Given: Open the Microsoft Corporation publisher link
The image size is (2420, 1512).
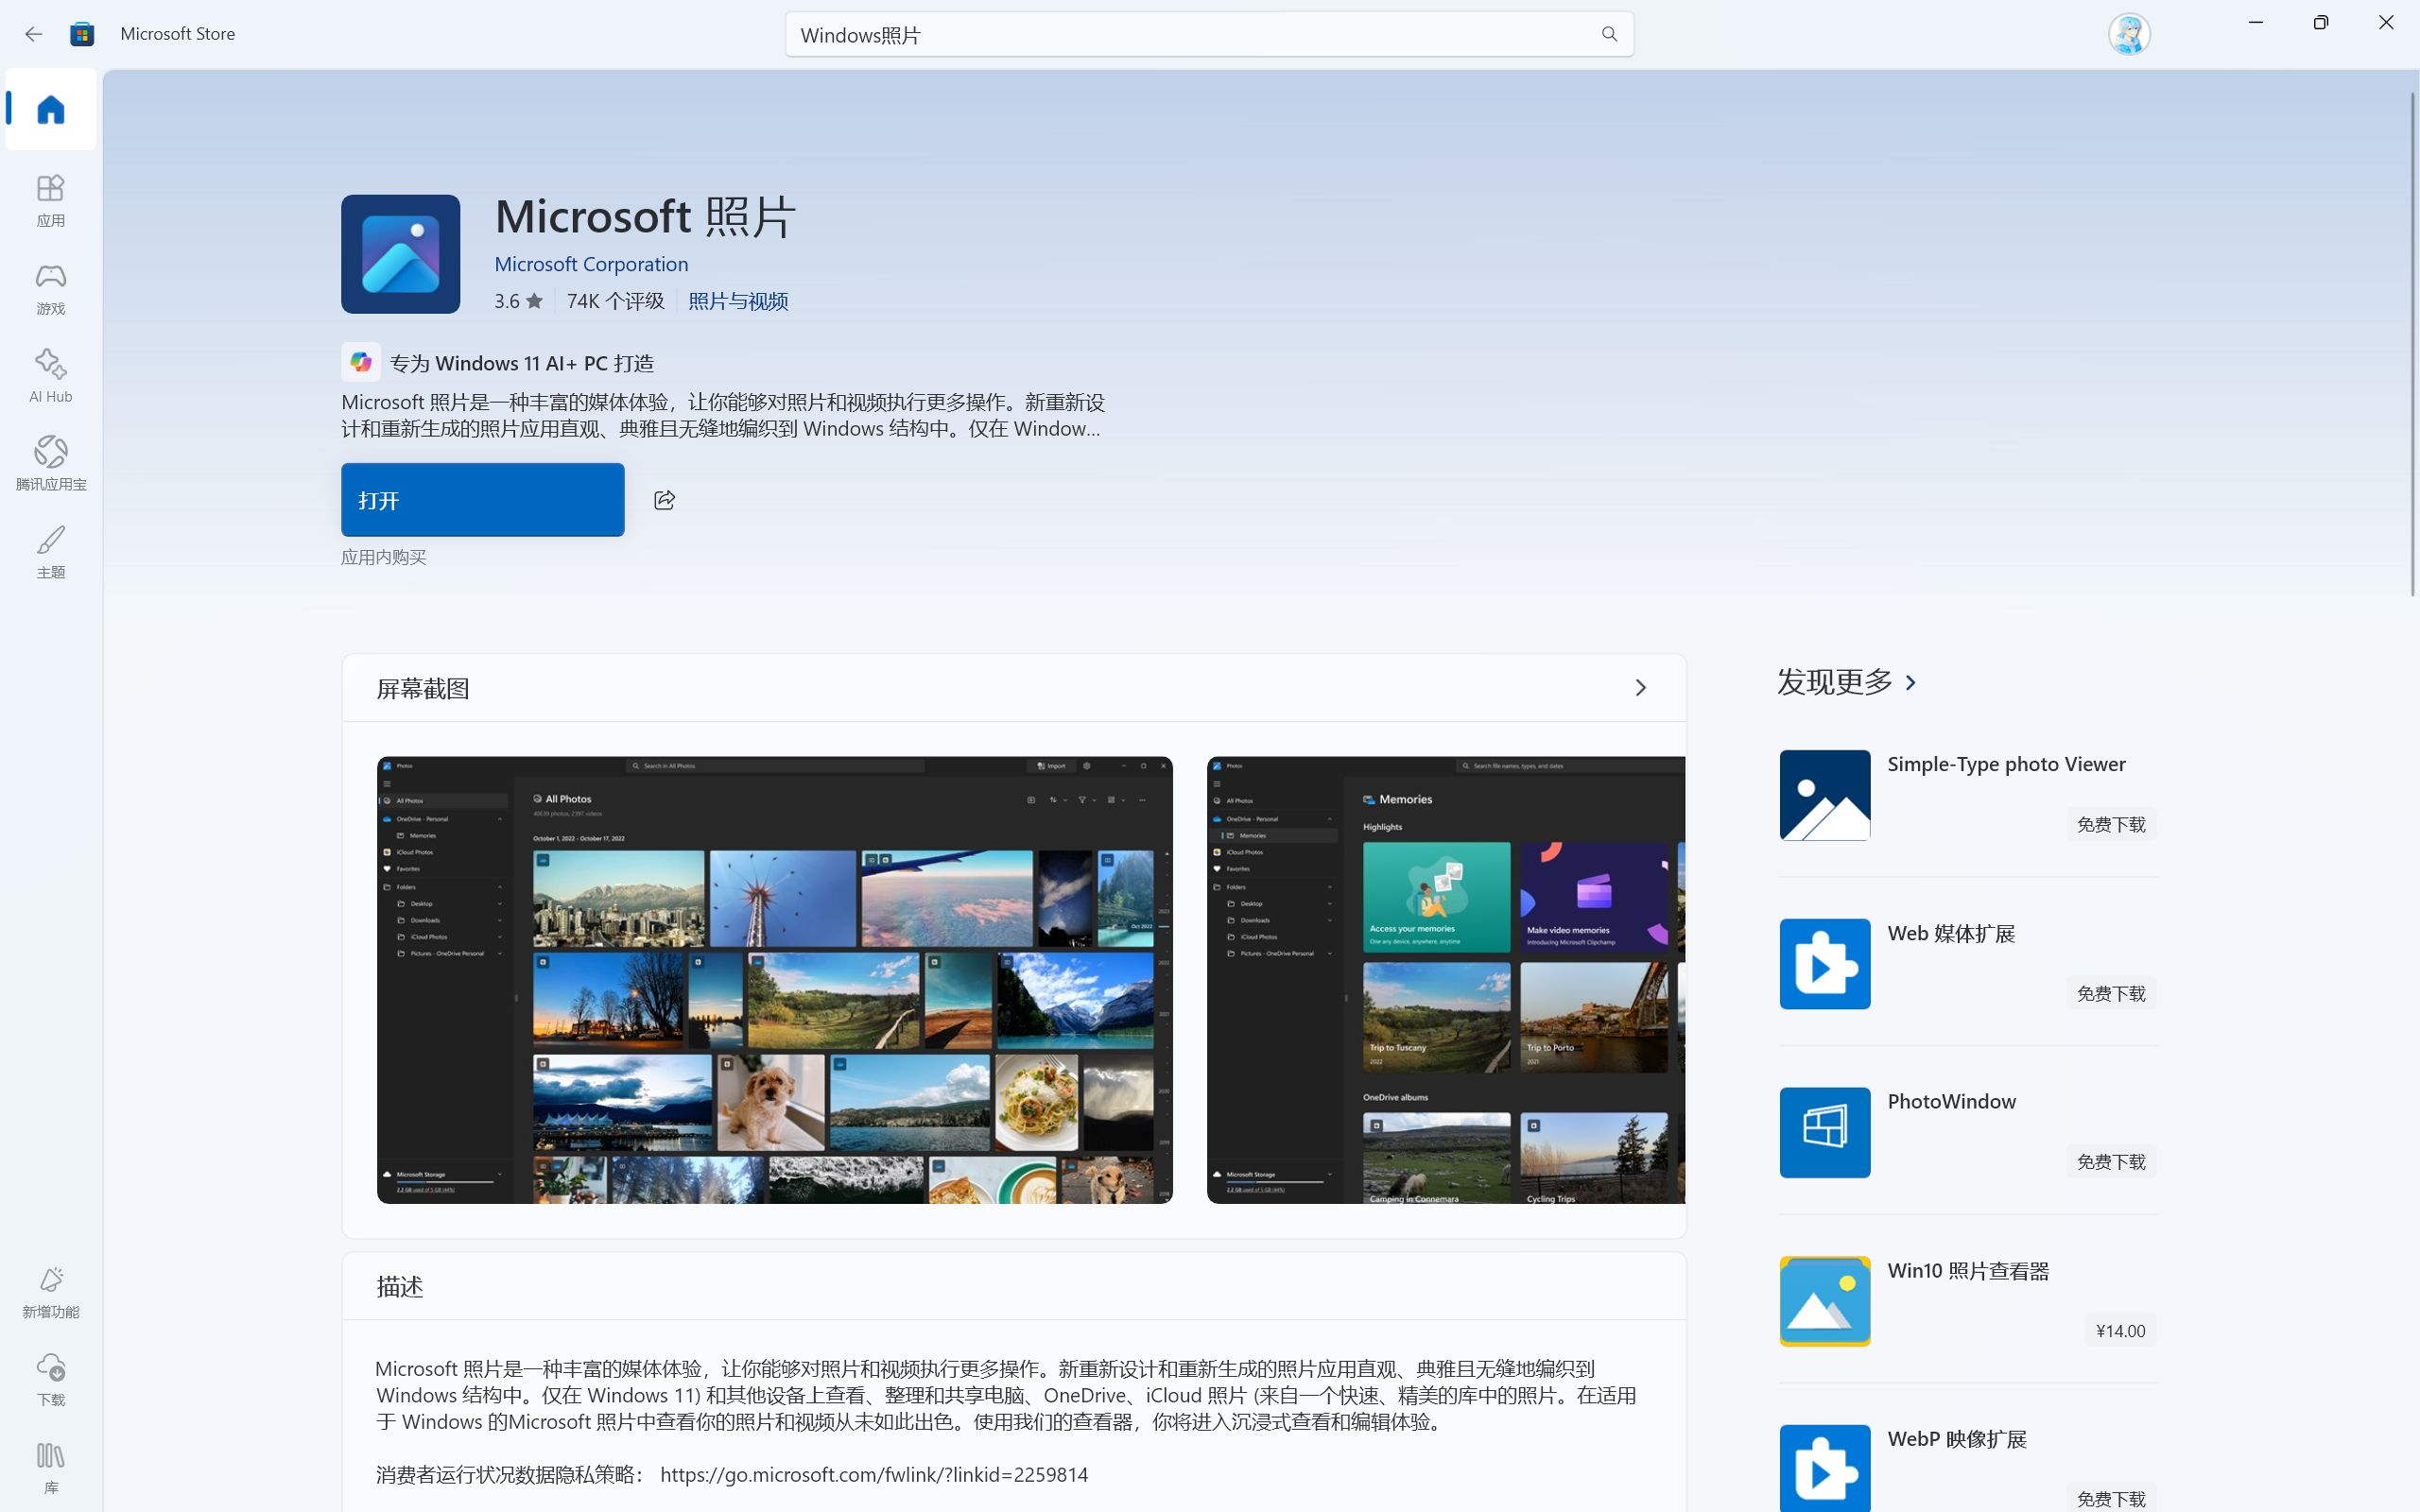Looking at the screenshot, I should [x=591, y=264].
